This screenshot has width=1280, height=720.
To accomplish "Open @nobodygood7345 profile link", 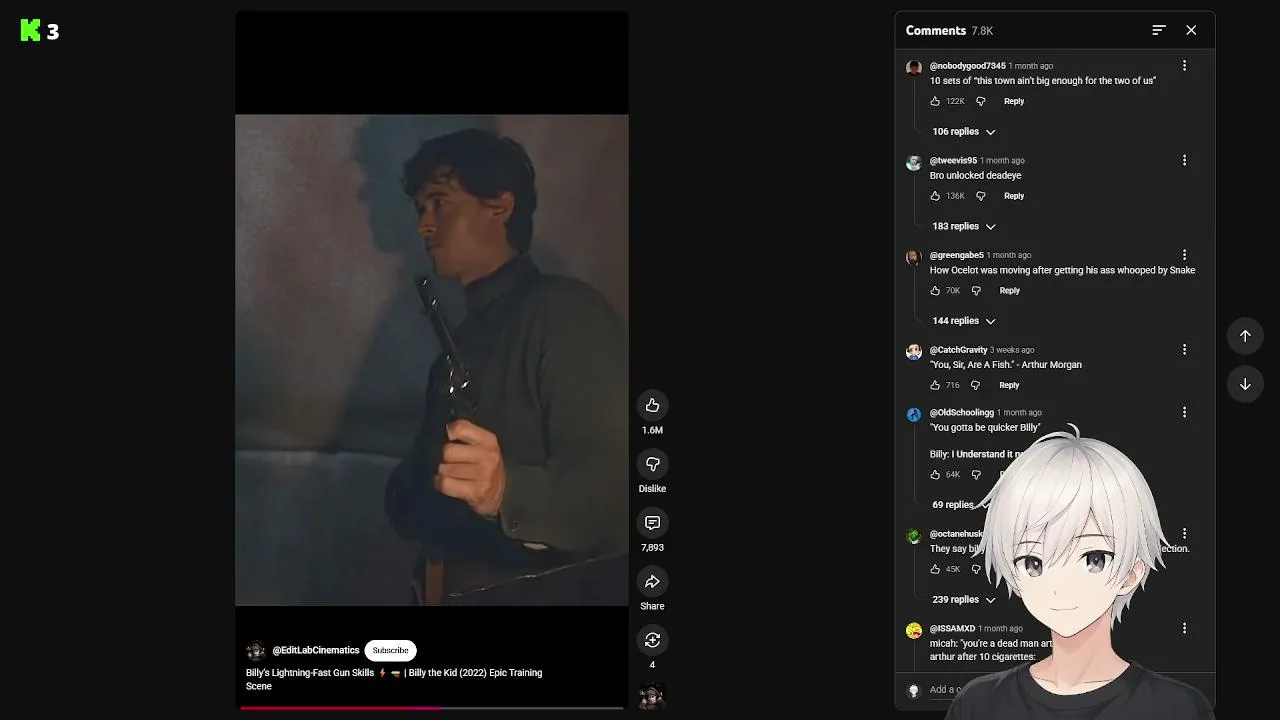I will pyautogui.click(x=967, y=66).
